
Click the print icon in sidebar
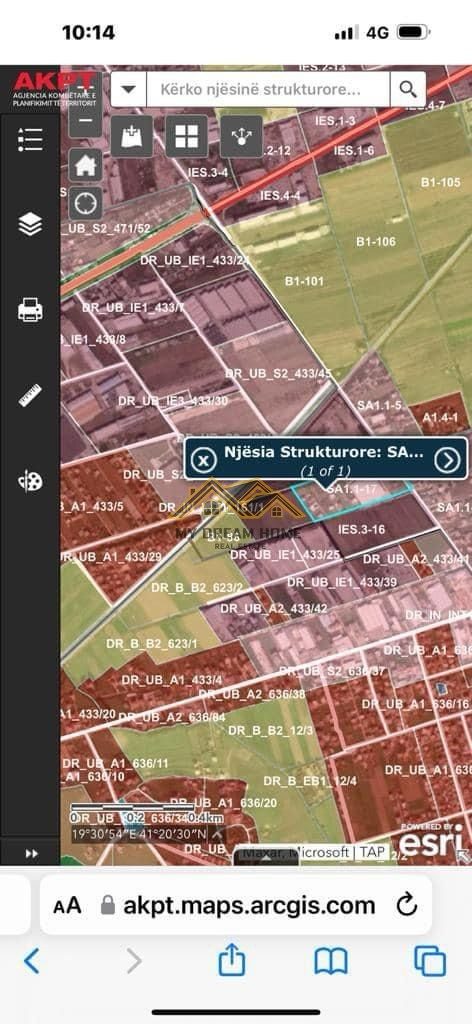(30, 310)
